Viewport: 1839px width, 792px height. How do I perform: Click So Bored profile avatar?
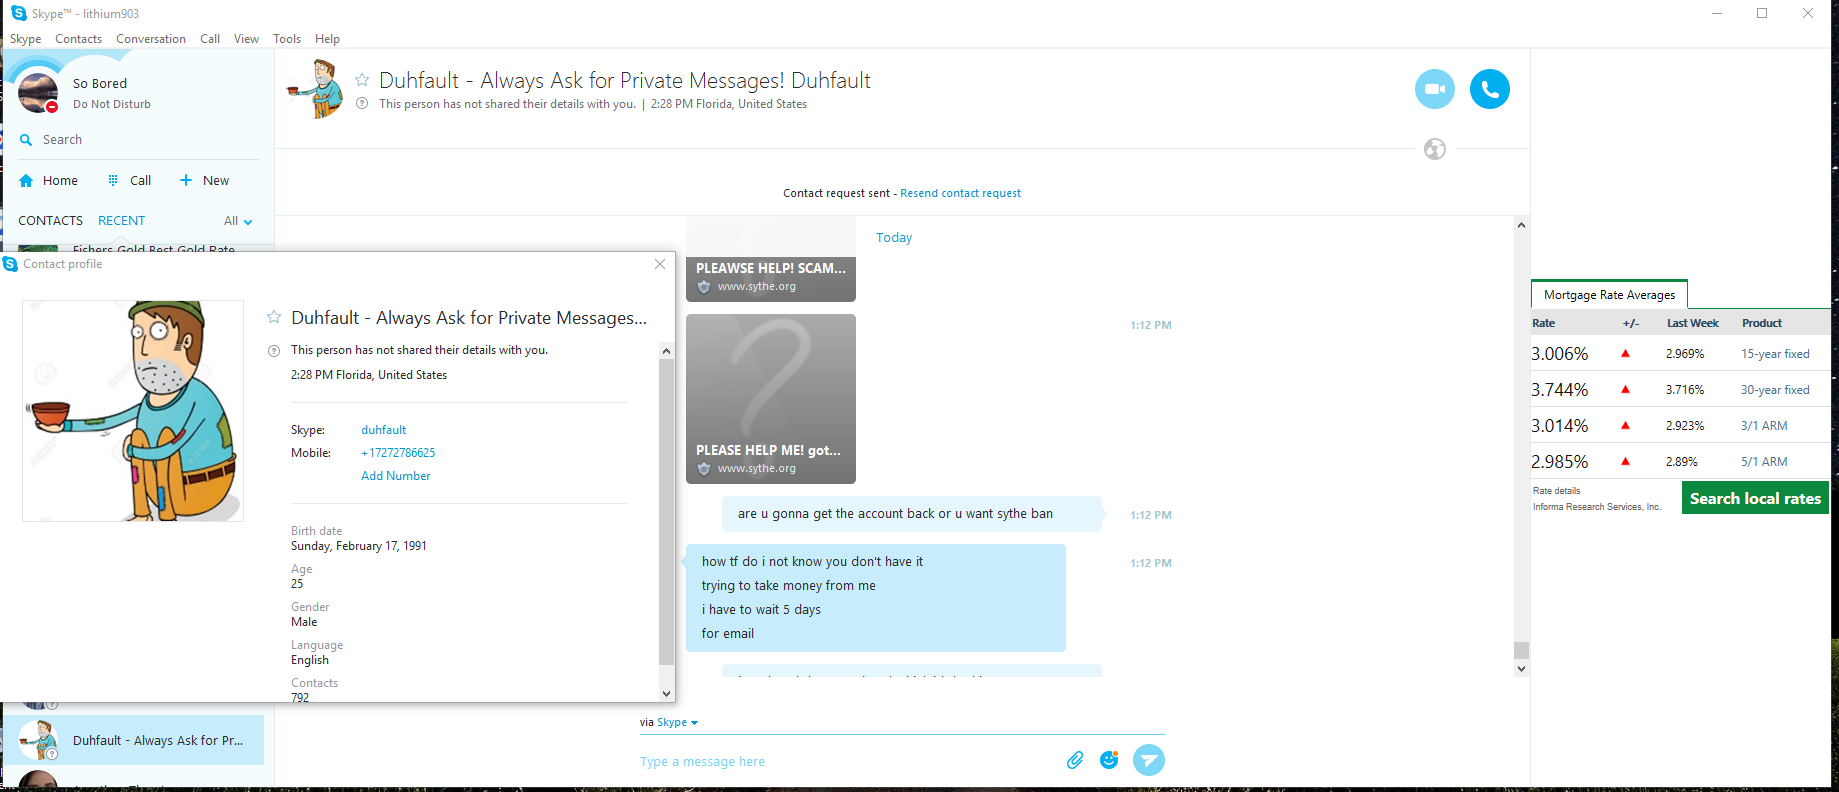pos(38,93)
